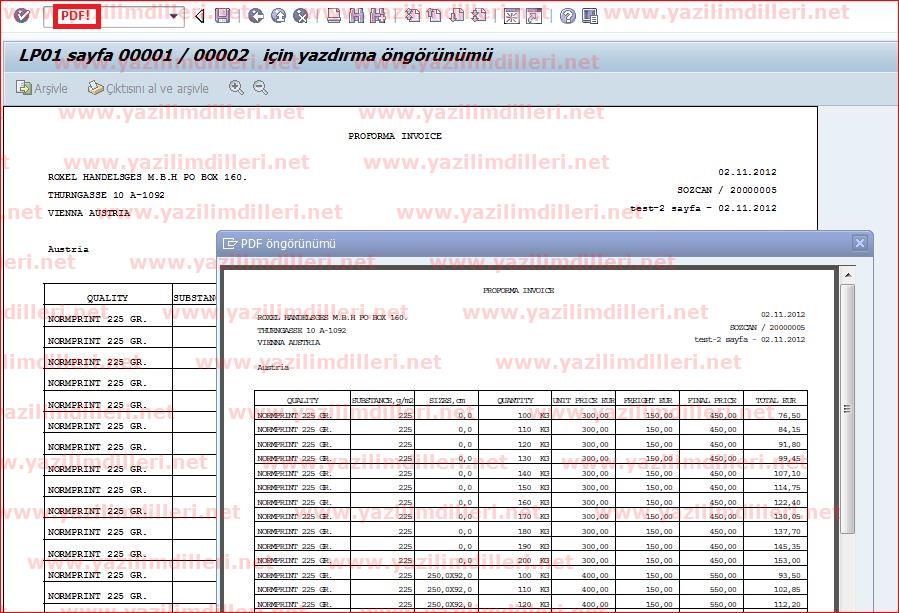Create a new session with the star-window icon
Screen dimensions: 899x613
(511, 16)
